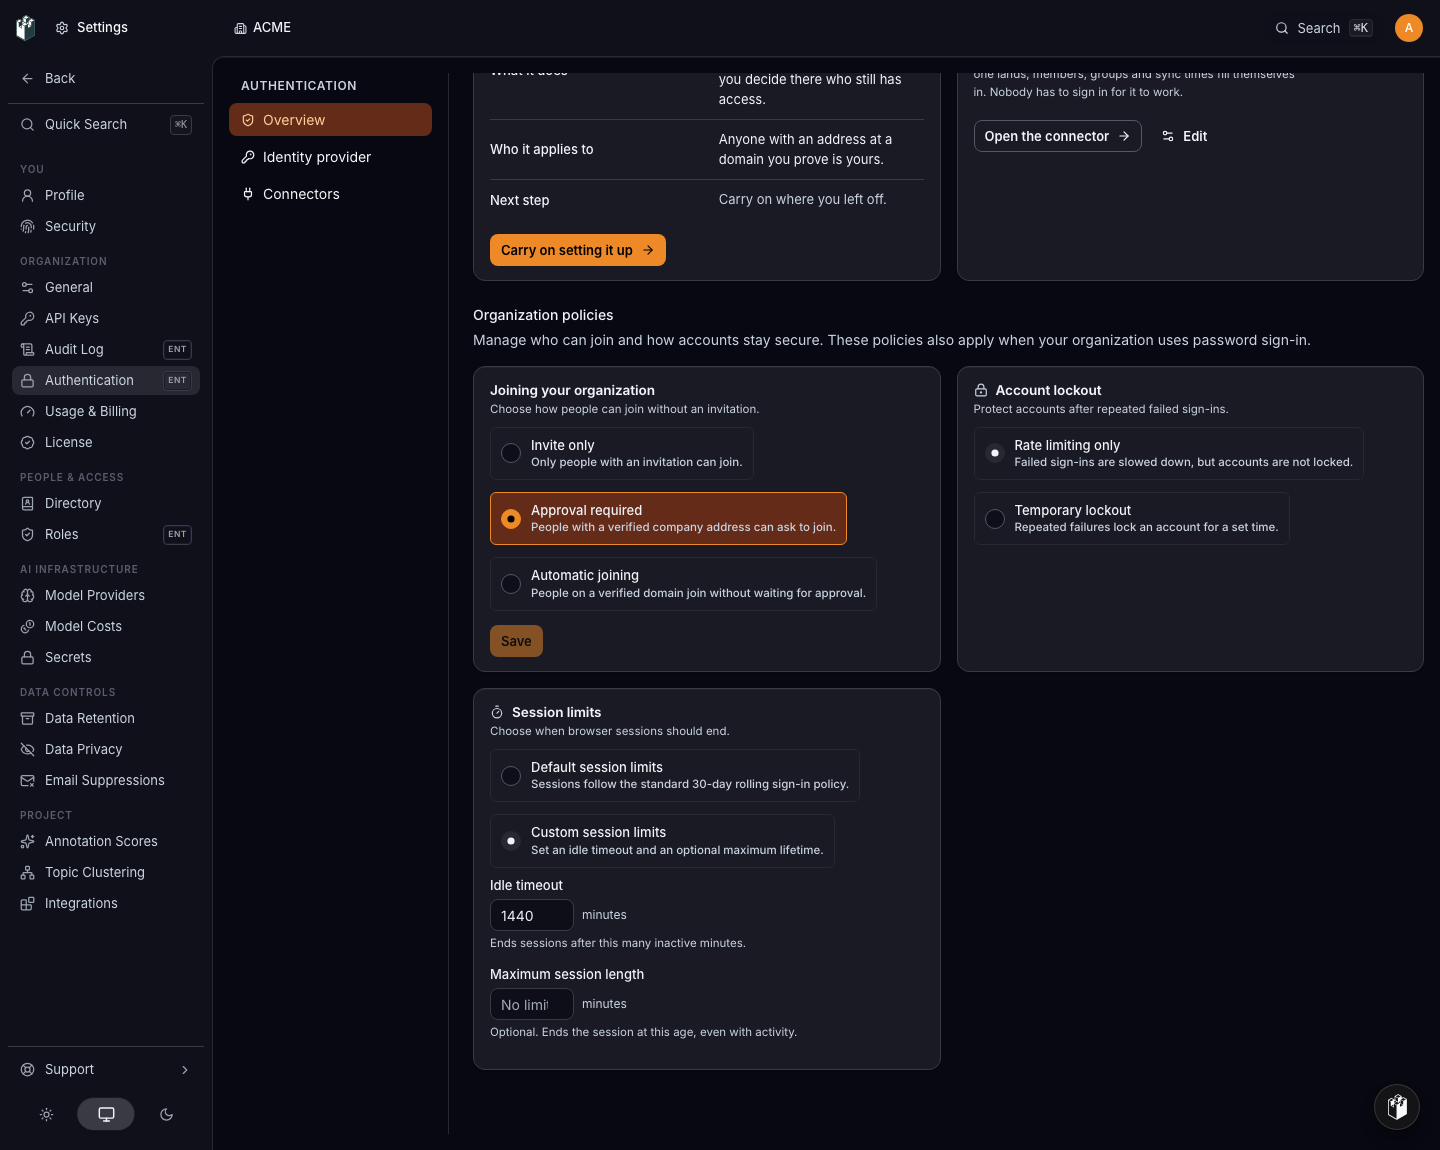
Task: Click the Model Costs icon
Action: tap(28, 626)
